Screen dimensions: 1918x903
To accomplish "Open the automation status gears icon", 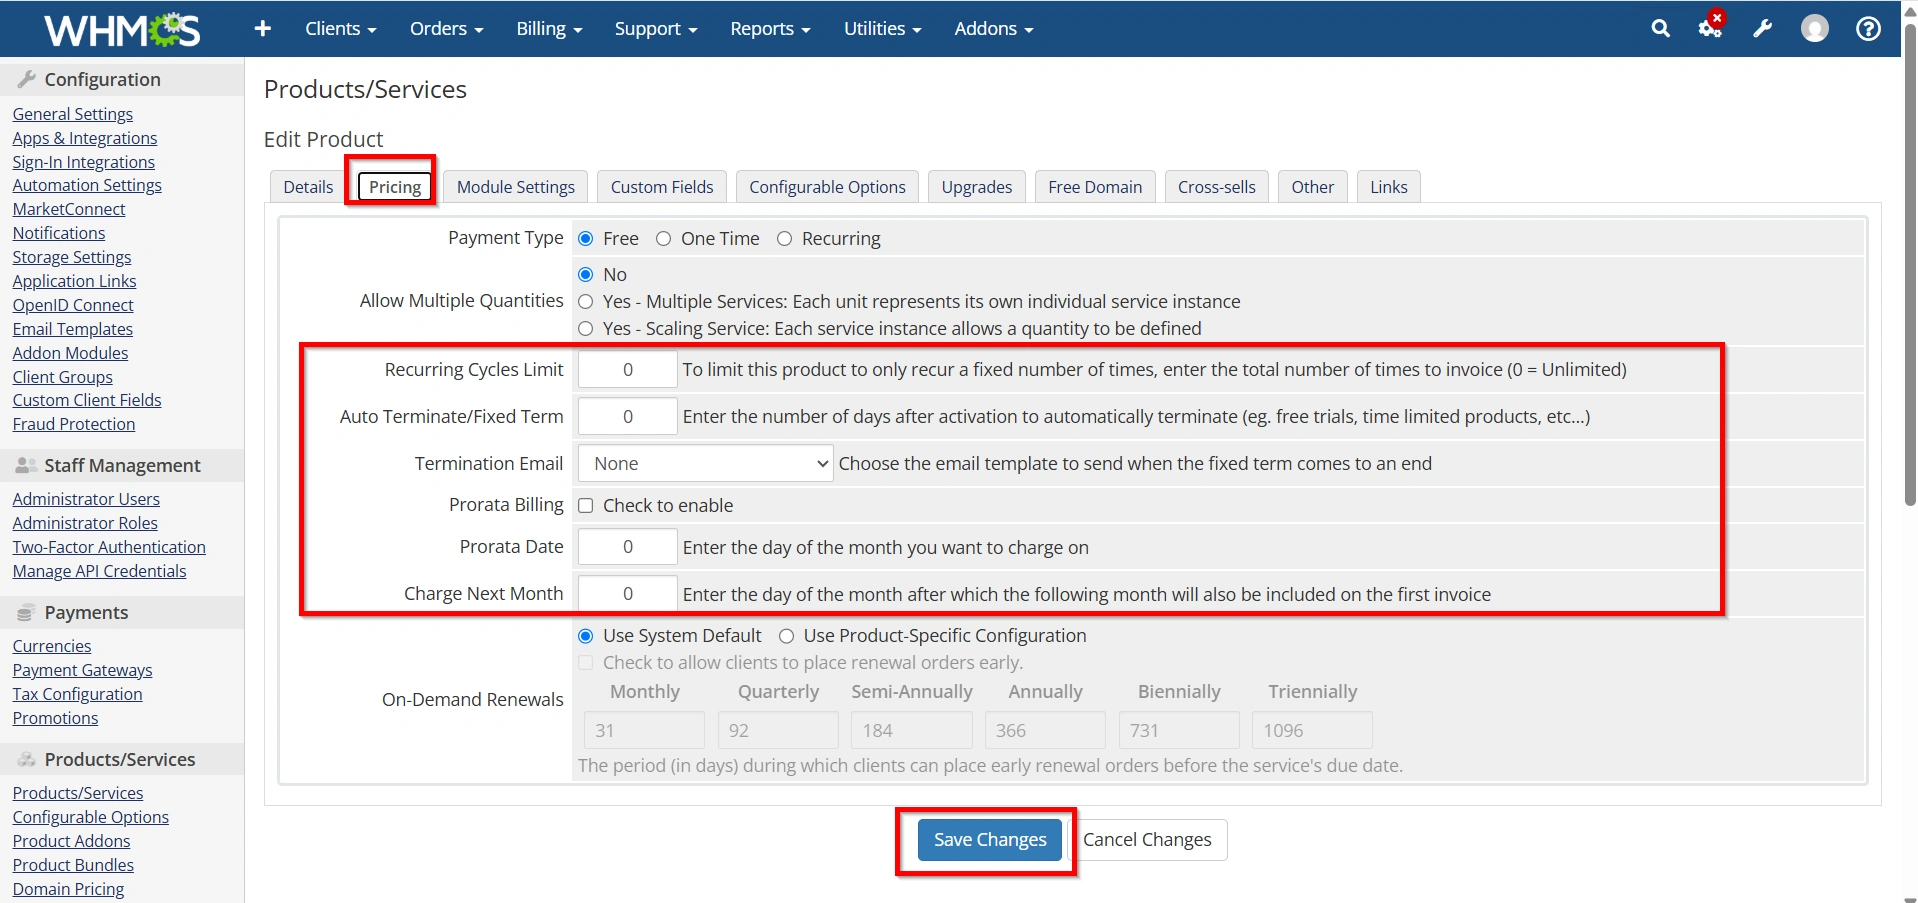I will coord(1711,27).
